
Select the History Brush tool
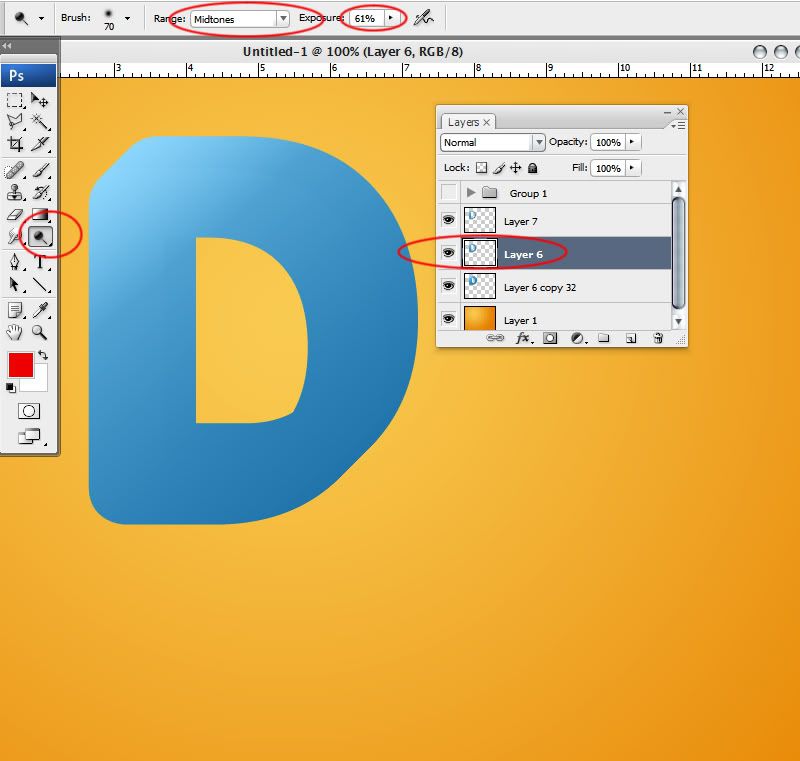[x=40, y=192]
